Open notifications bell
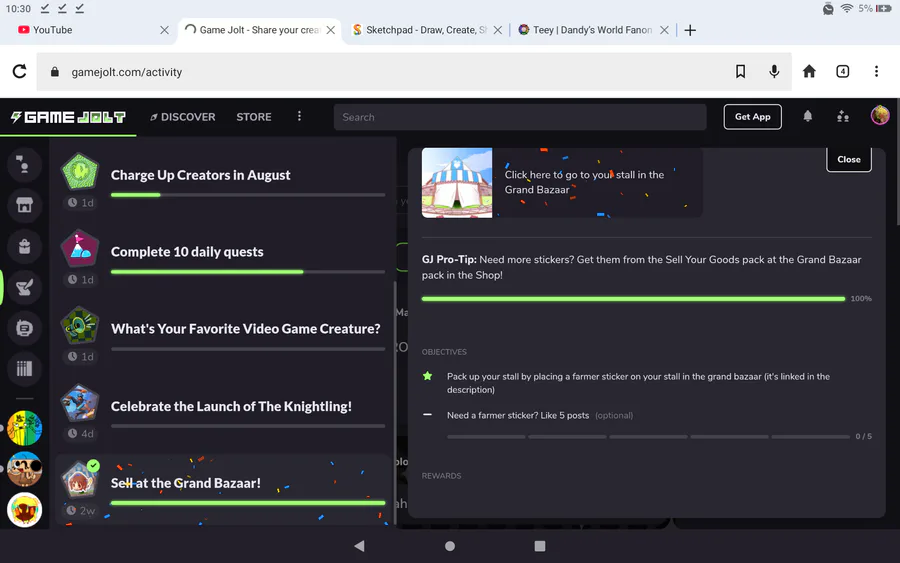 coord(808,117)
